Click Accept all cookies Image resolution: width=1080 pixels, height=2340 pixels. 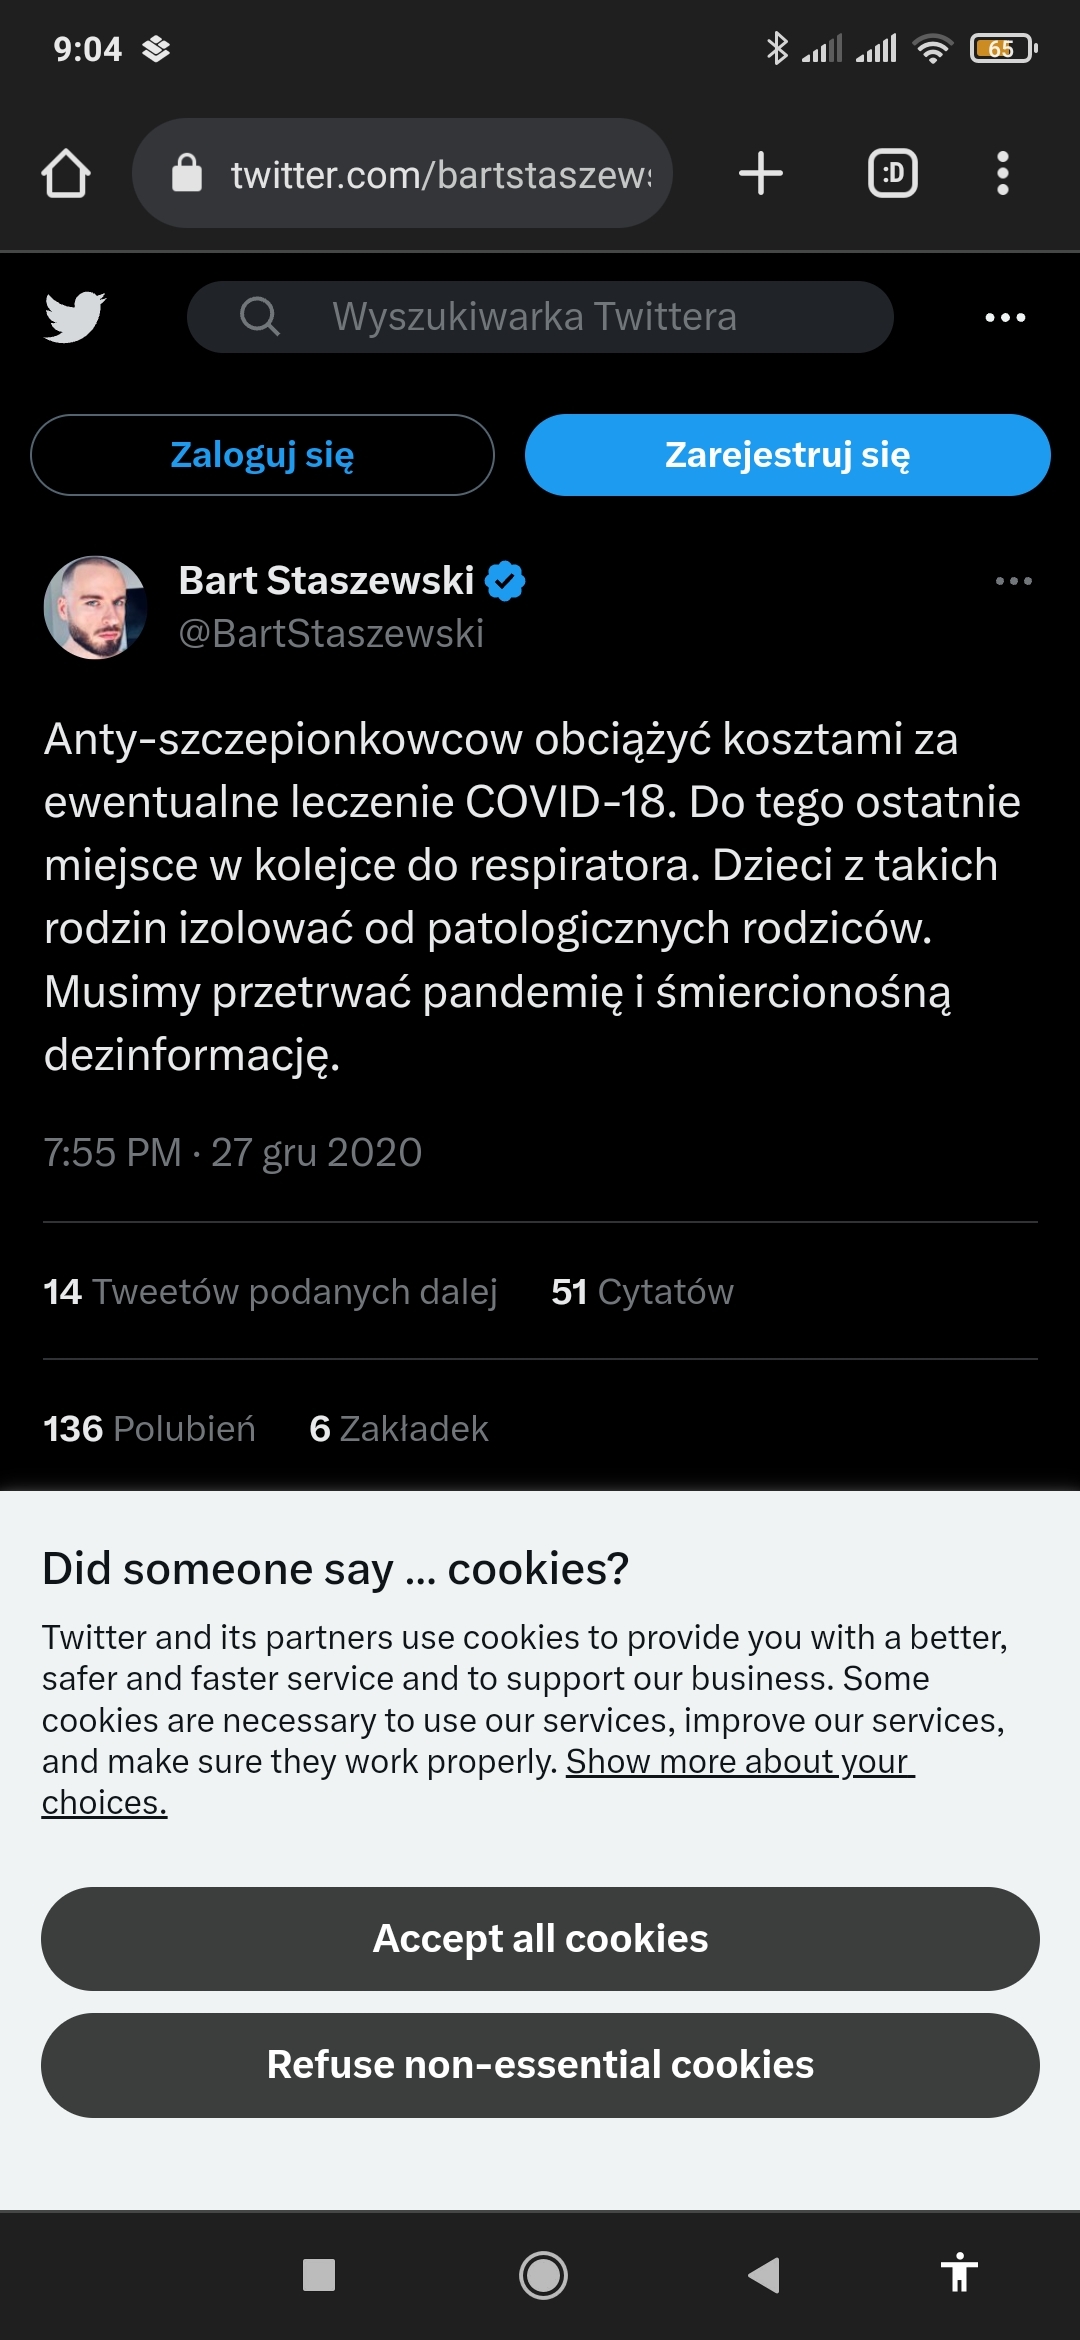[x=540, y=1938]
